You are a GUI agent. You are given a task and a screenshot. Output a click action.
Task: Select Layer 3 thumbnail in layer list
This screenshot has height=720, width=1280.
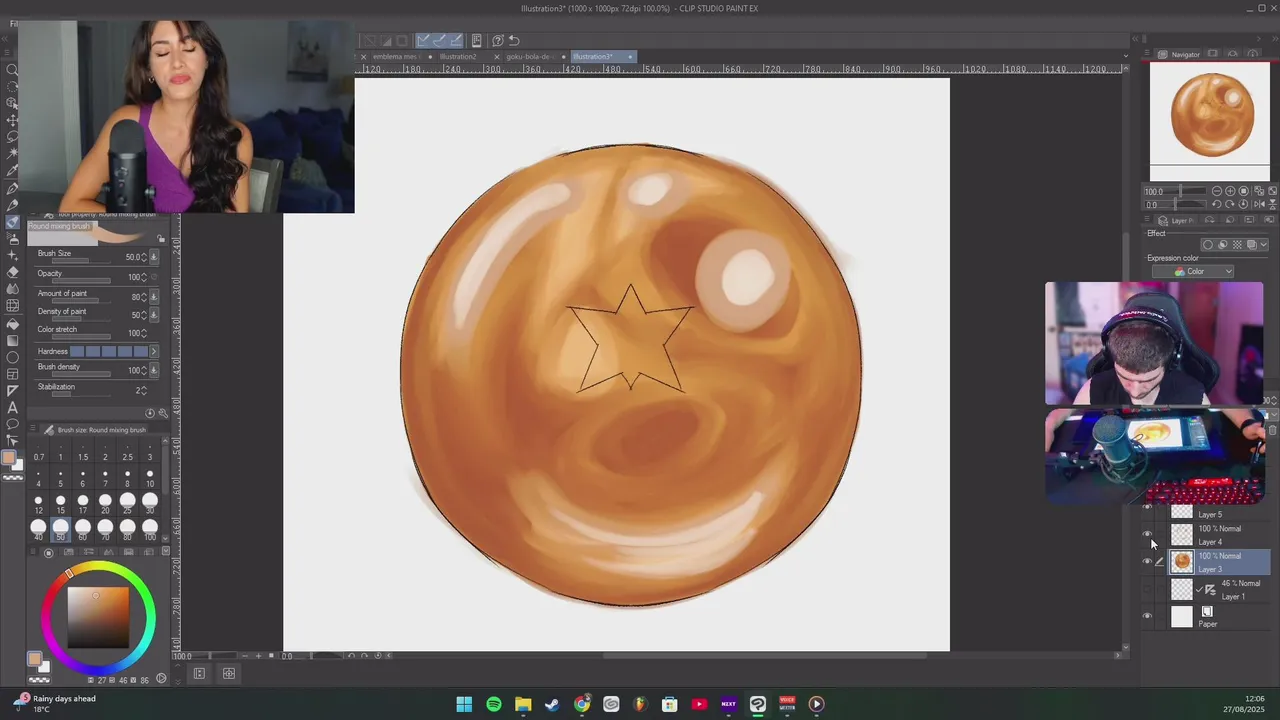1182,562
